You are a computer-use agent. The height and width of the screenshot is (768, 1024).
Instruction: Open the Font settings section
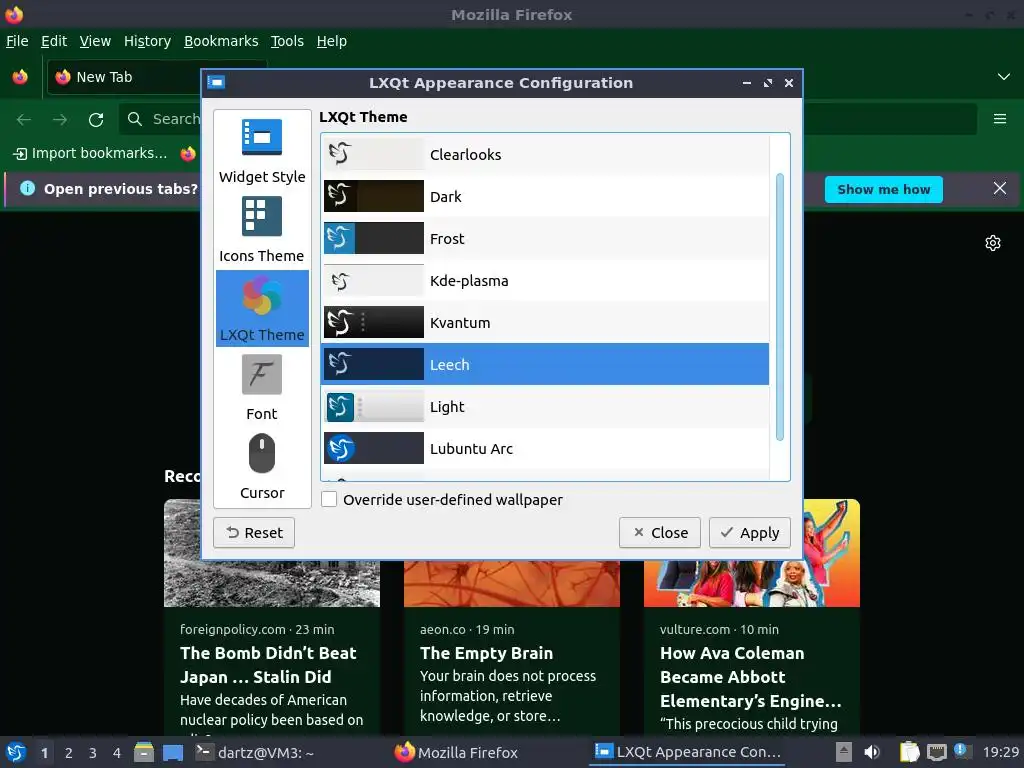point(262,387)
